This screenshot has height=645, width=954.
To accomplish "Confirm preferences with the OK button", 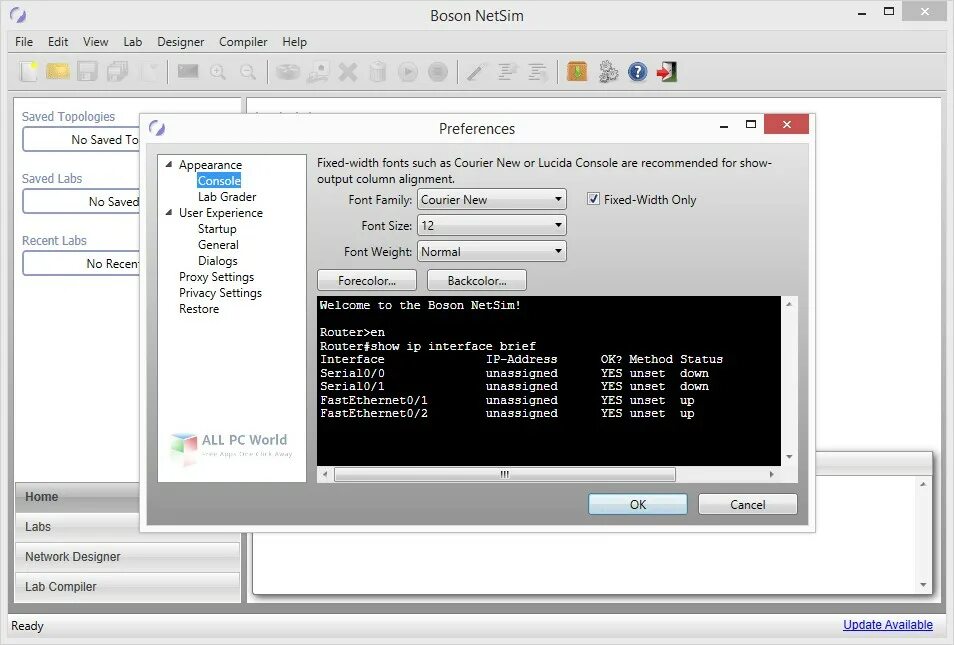I will coord(638,504).
